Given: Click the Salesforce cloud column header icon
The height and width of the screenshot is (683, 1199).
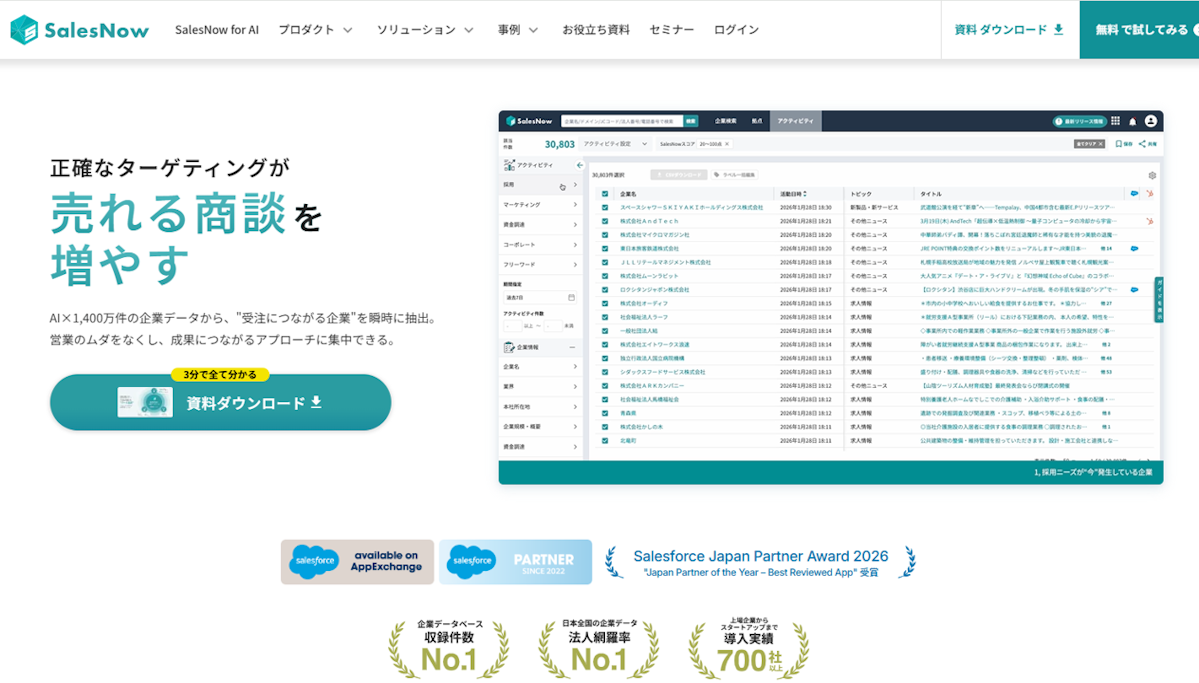Looking at the screenshot, I should point(1134,194).
